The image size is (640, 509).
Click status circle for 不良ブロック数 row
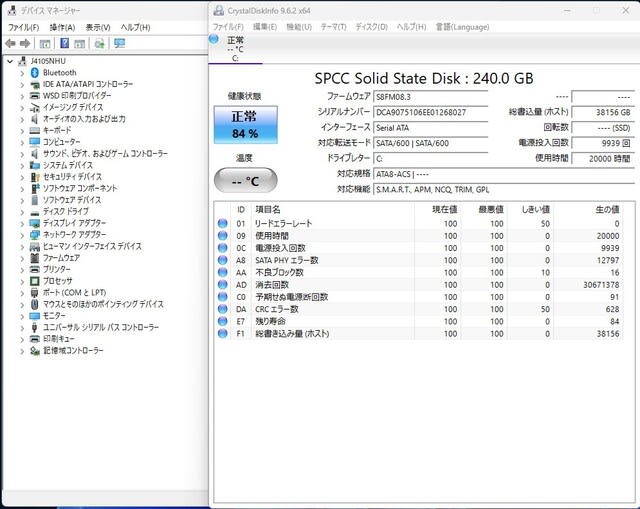222,272
